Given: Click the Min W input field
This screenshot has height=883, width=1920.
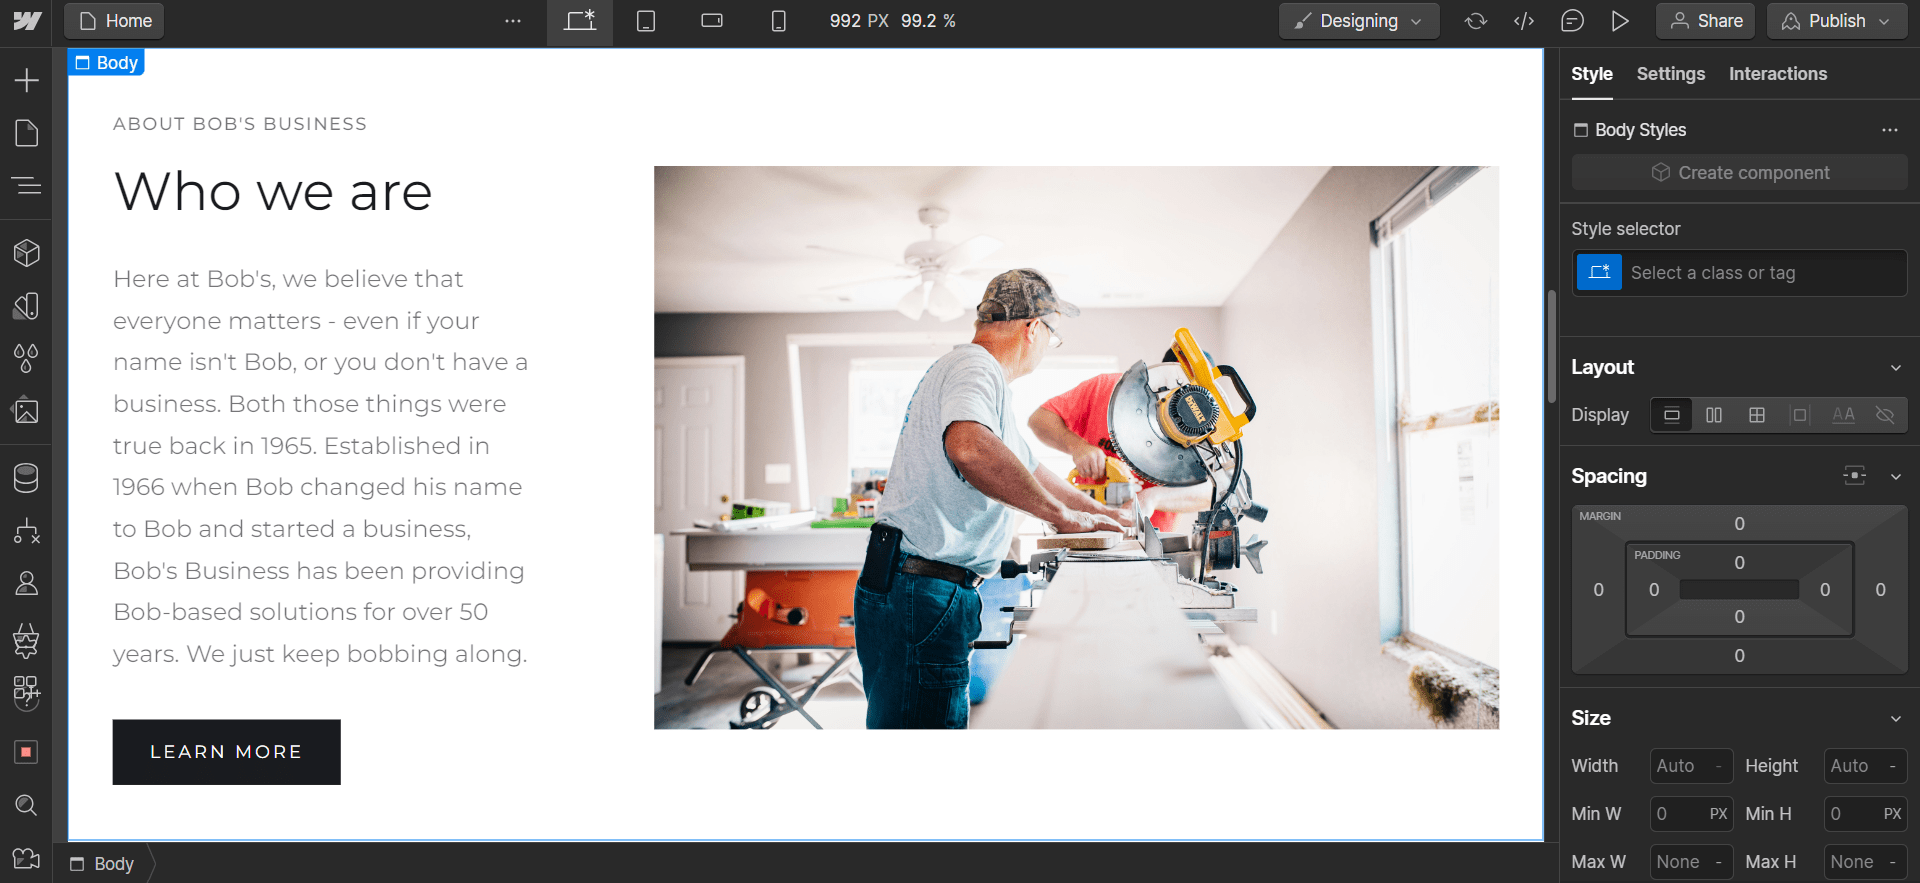Looking at the screenshot, I should [x=1691, y=814].
